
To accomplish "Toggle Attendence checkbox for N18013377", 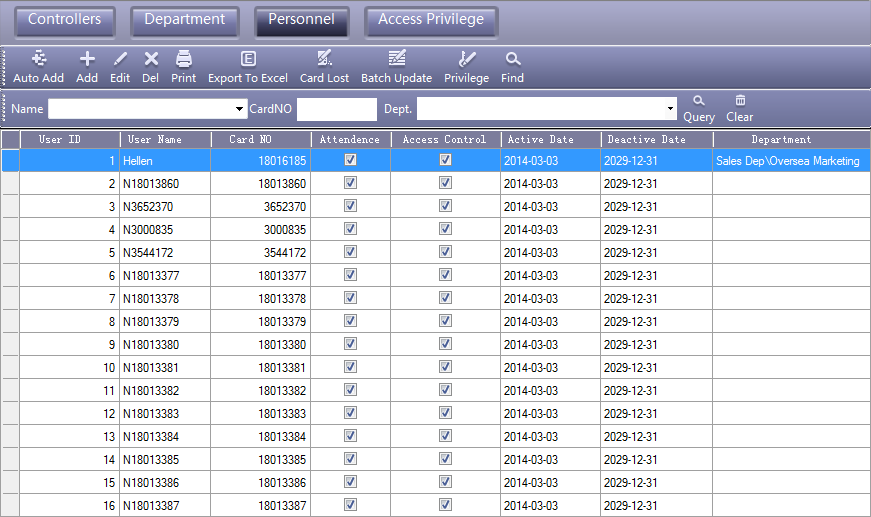I will pos(351,275).
